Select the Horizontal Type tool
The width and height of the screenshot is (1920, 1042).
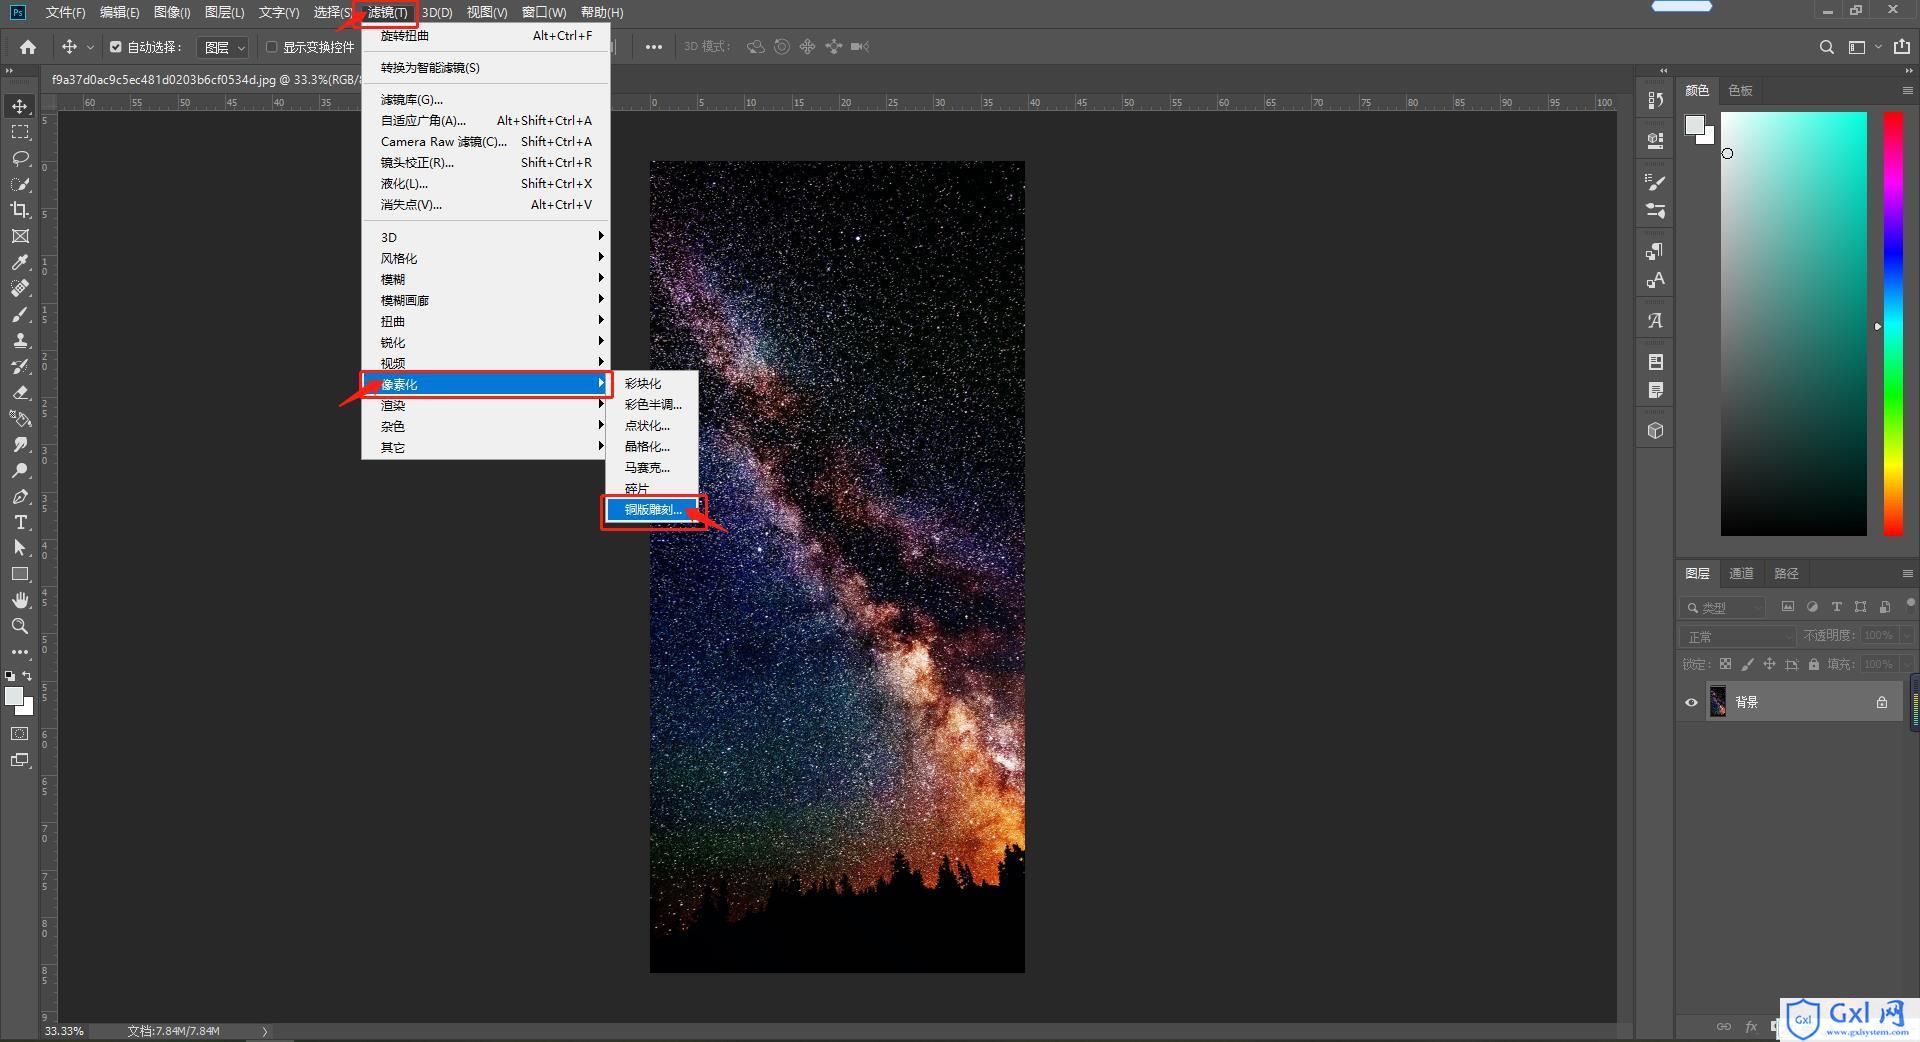tap(20, 522)
